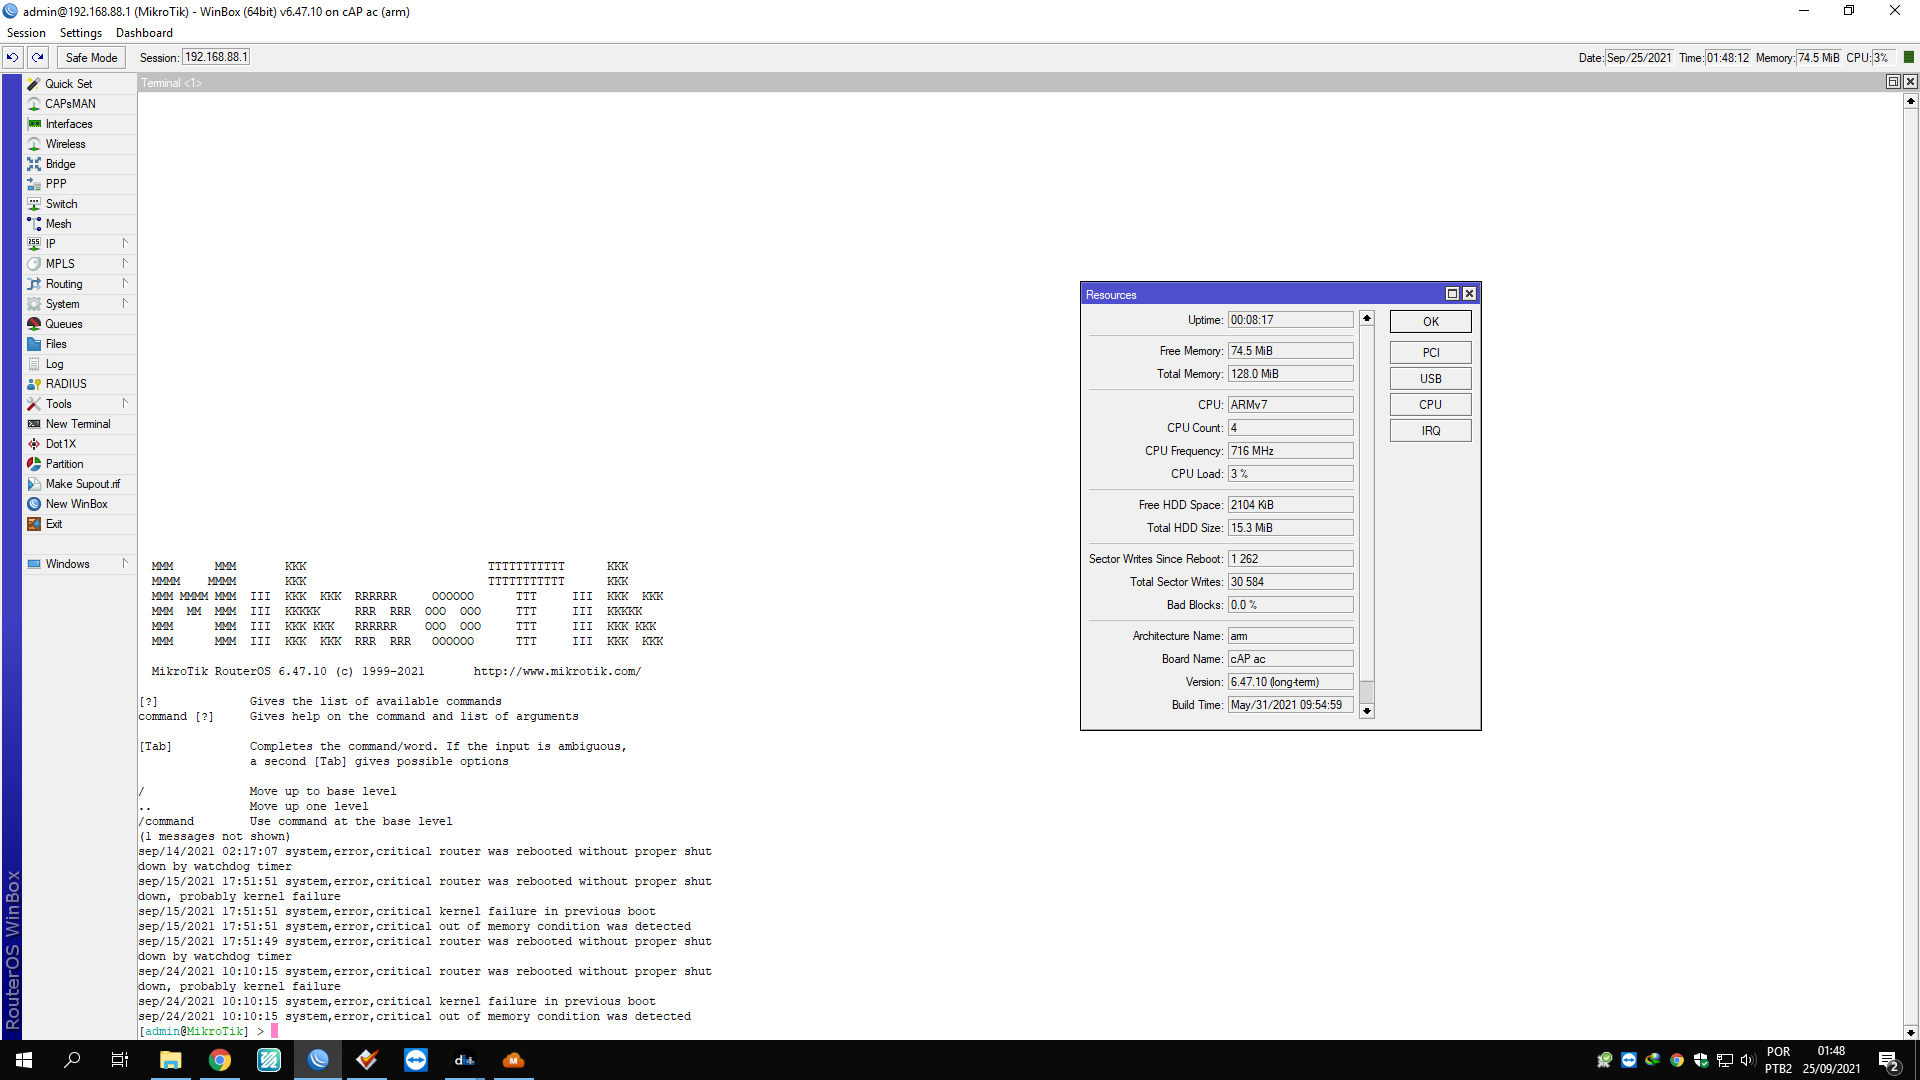Click the Undo arrow icon in toolbar

pos(12,57)
